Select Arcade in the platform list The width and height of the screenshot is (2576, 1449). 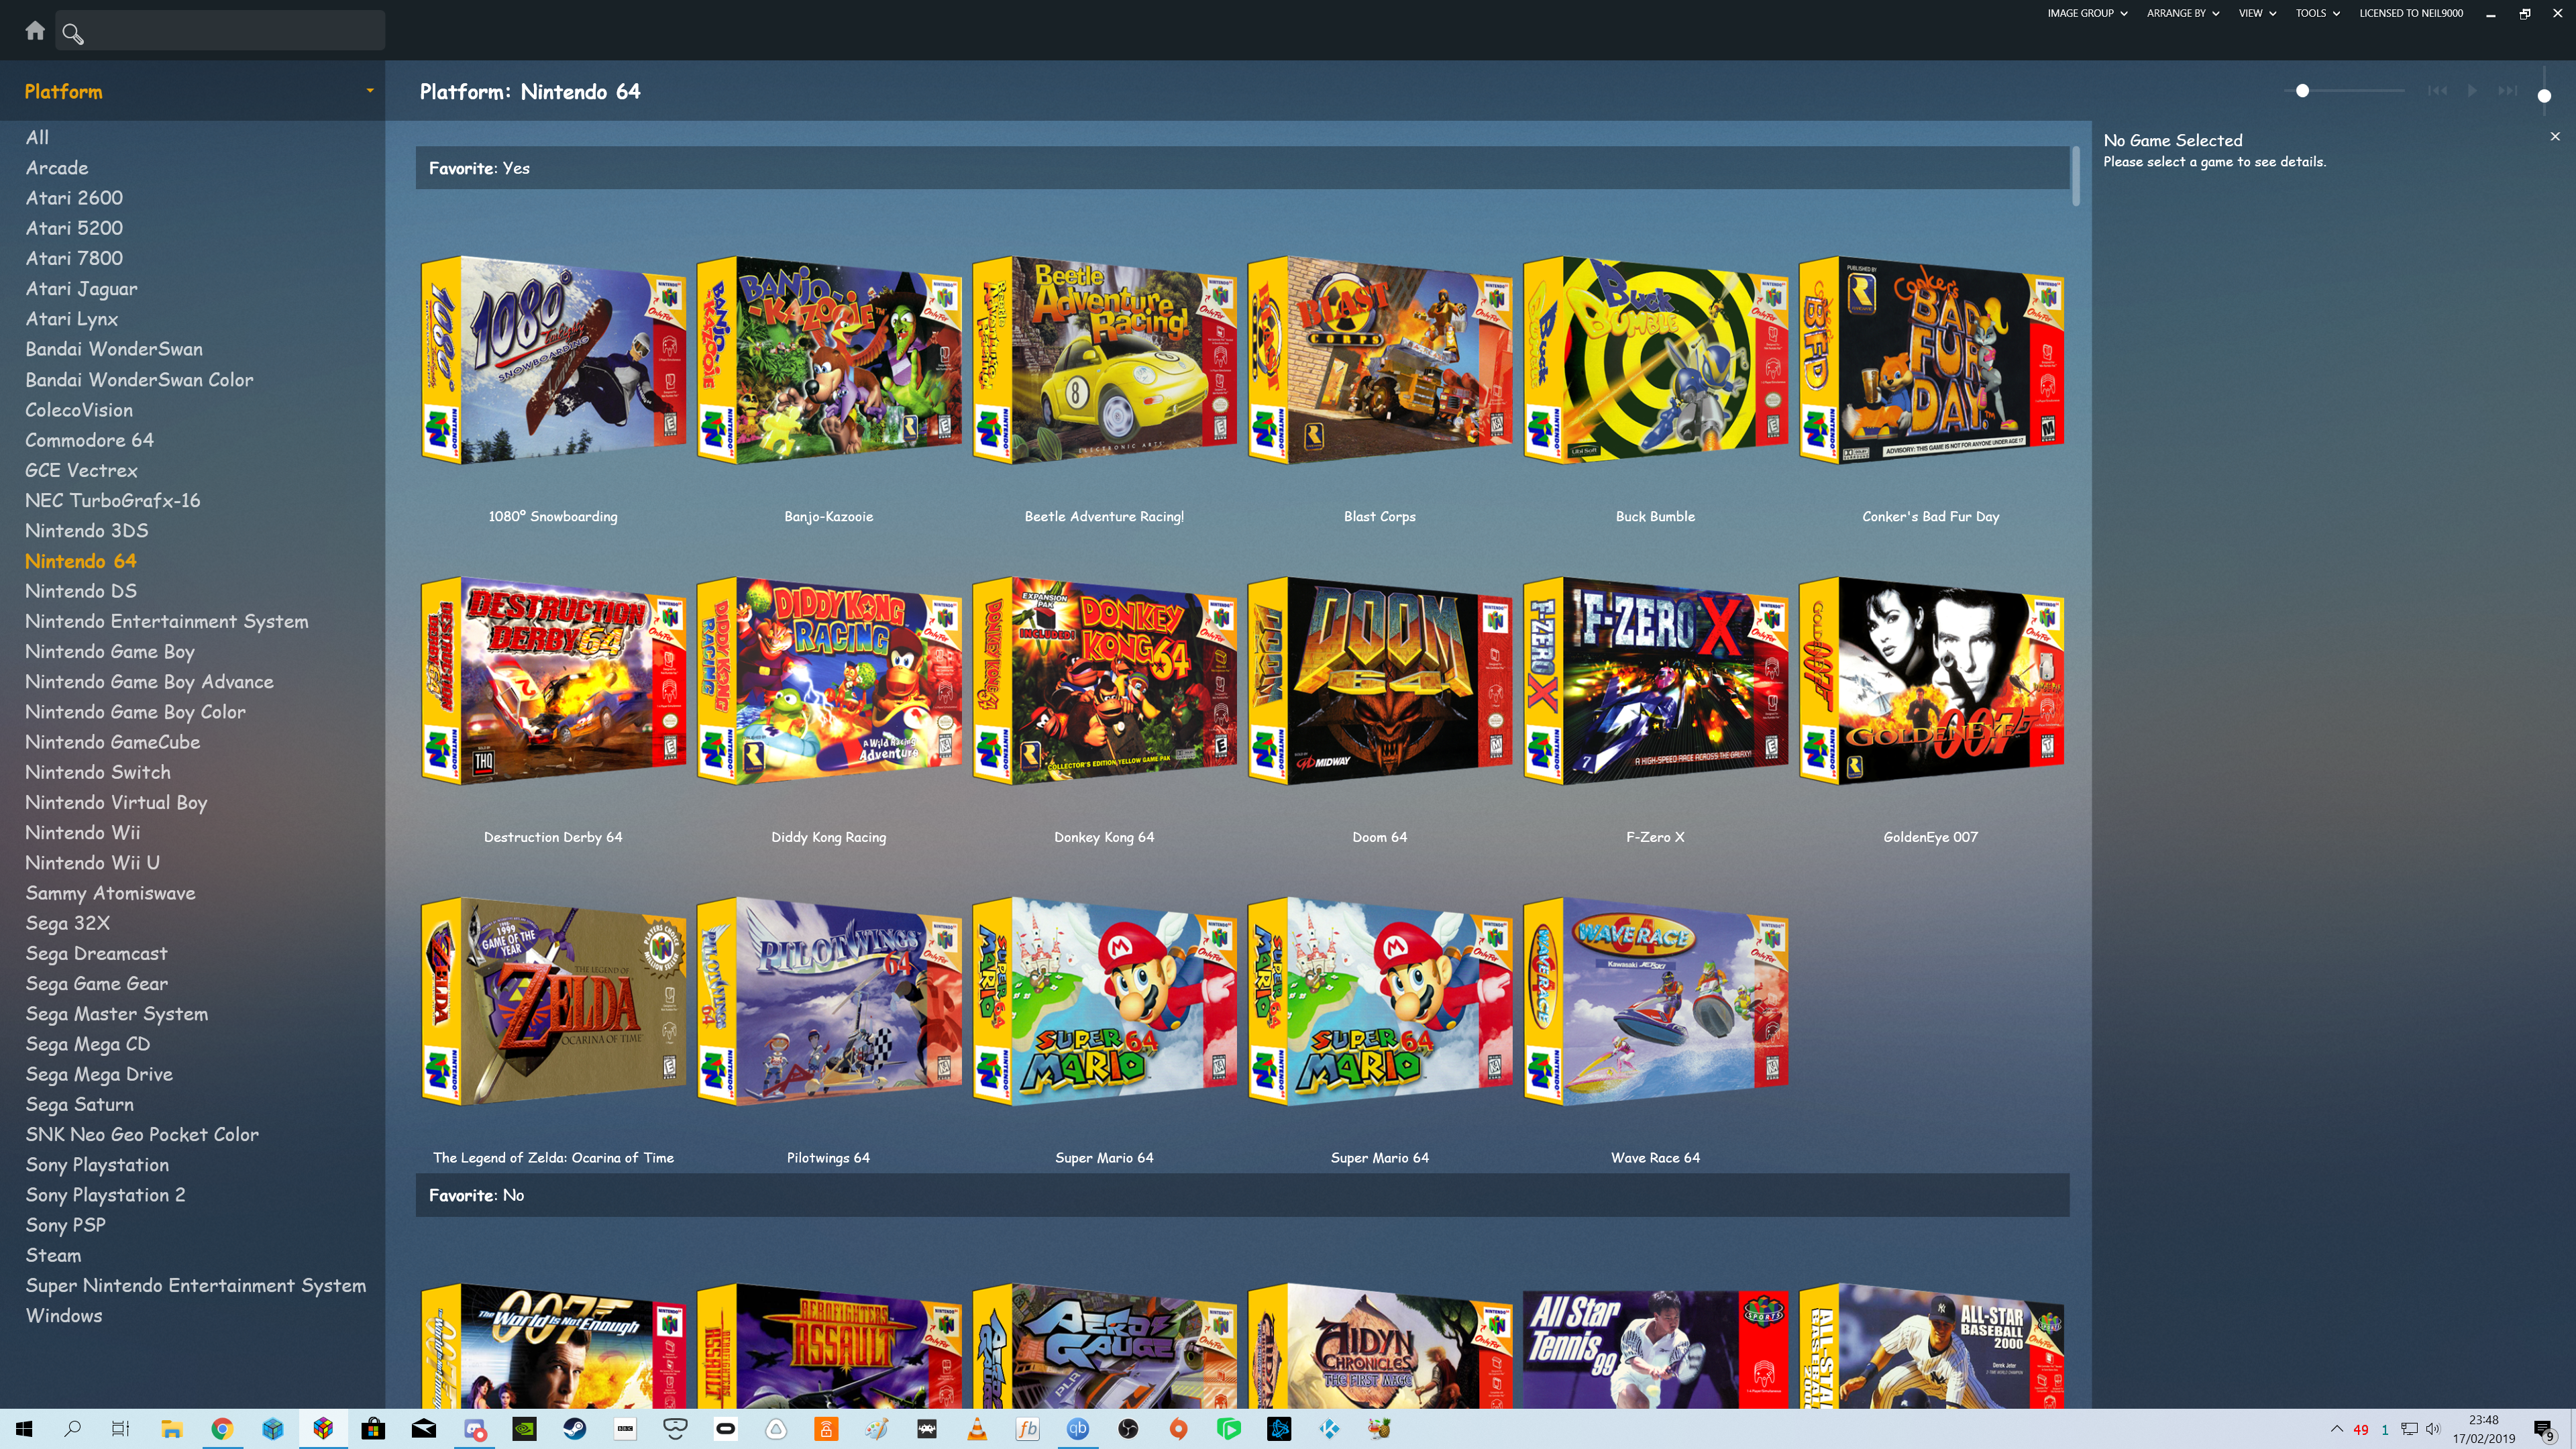57,168
